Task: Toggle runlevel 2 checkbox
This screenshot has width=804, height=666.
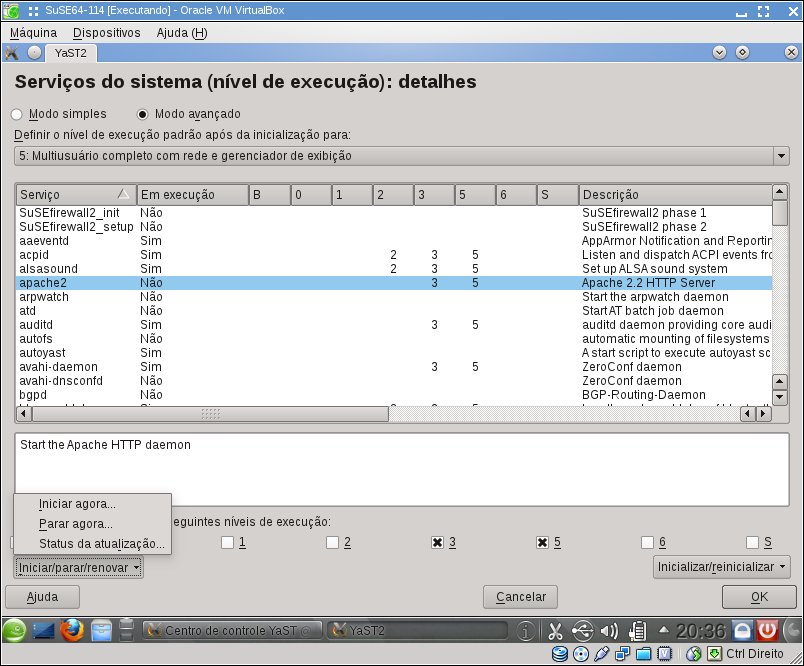Action: (x=332, y=542)
